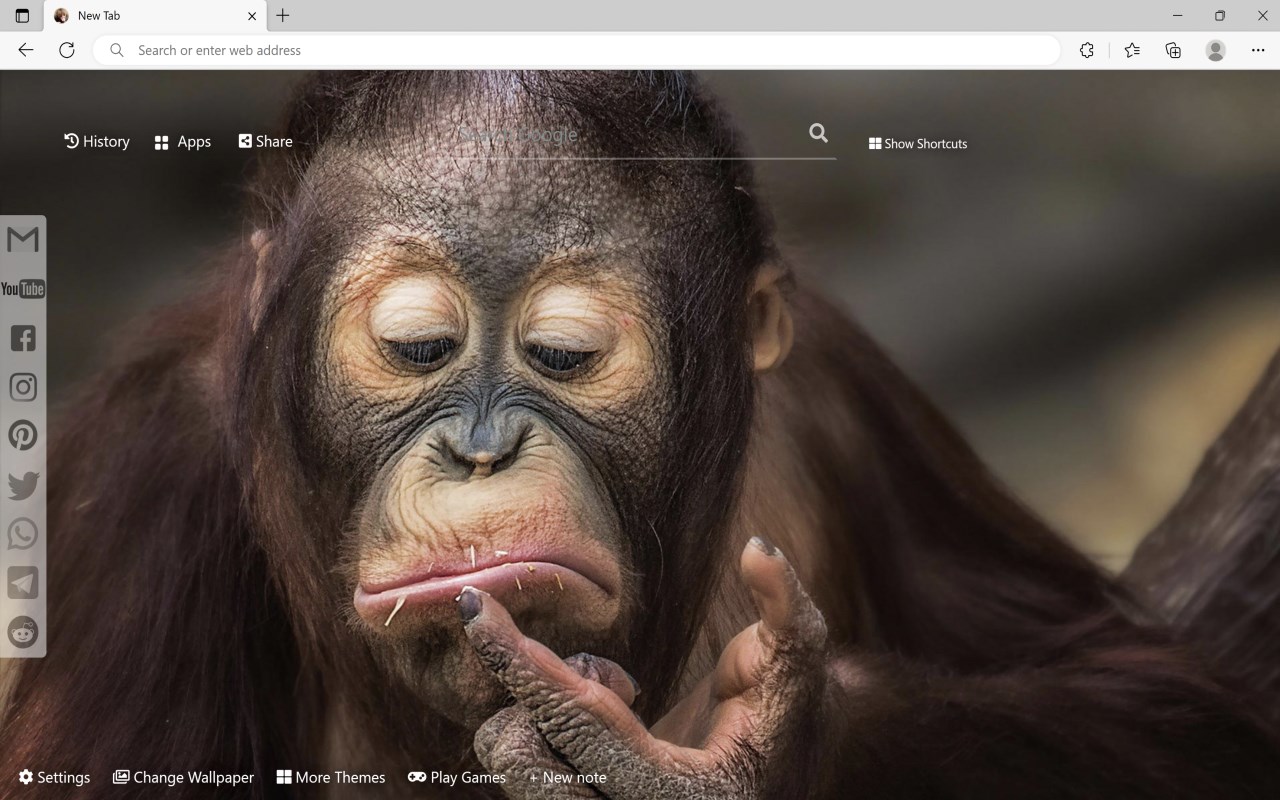The width and height of the screenshot is (1280, 800).
Task: Open Gmail from the sidebar
Action: click(23, 239)
